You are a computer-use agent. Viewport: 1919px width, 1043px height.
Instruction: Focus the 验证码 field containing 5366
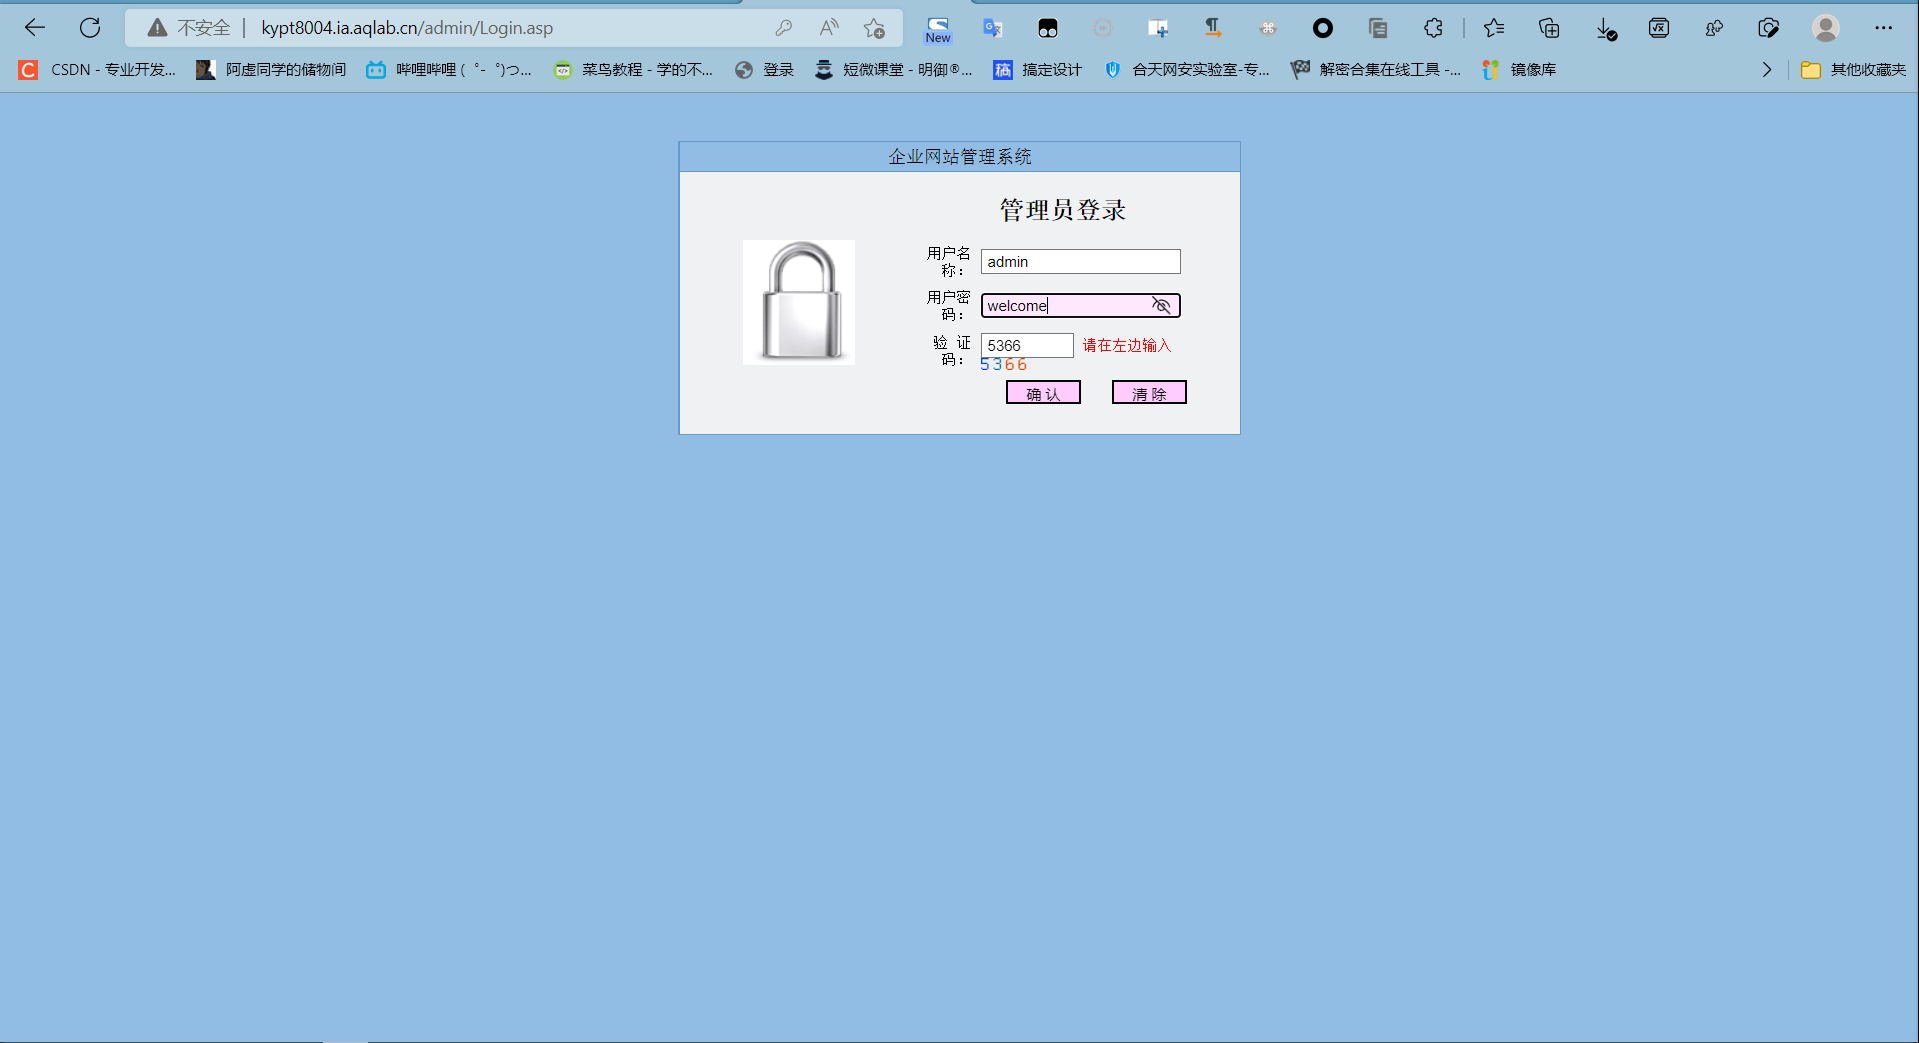[1027, 345]
